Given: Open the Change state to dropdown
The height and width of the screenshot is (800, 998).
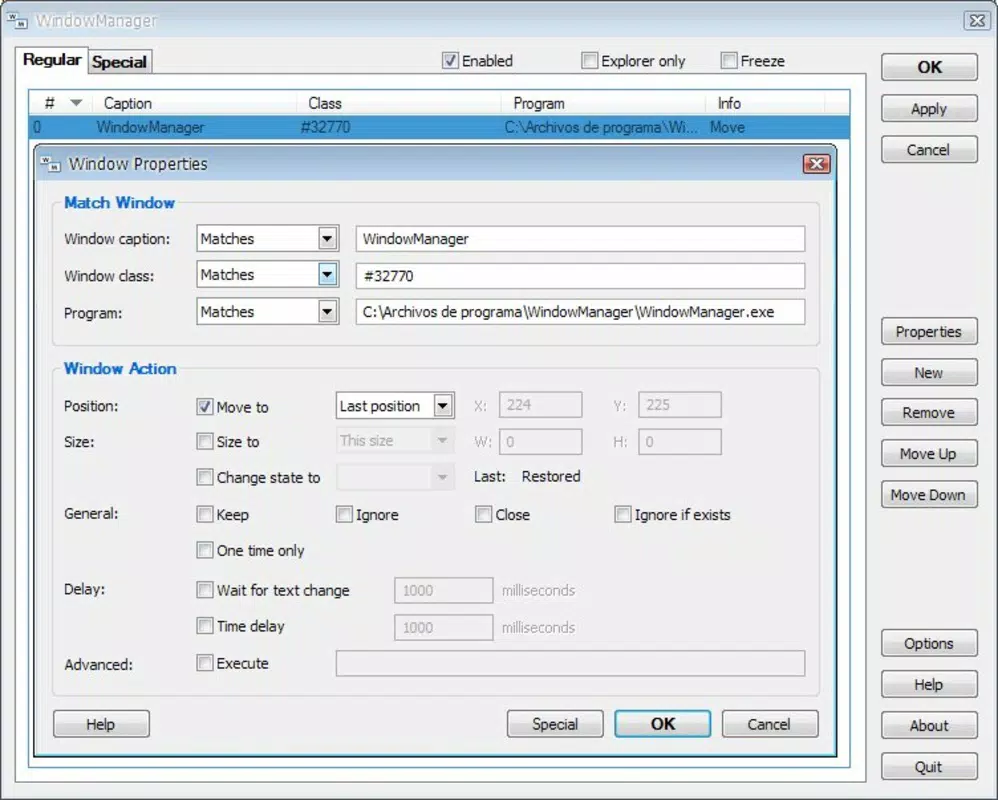Looking at the screenshot, I should 442,477.
